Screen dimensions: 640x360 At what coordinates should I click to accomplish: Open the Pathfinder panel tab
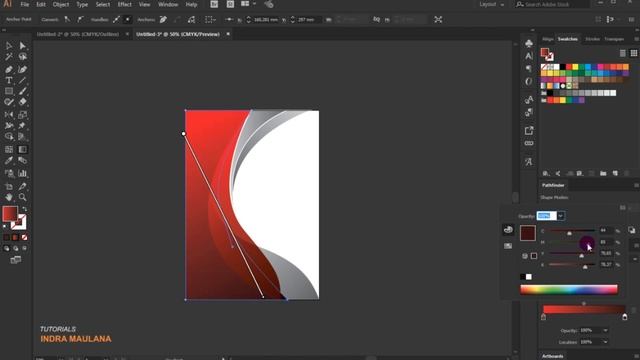click(553, 185)
